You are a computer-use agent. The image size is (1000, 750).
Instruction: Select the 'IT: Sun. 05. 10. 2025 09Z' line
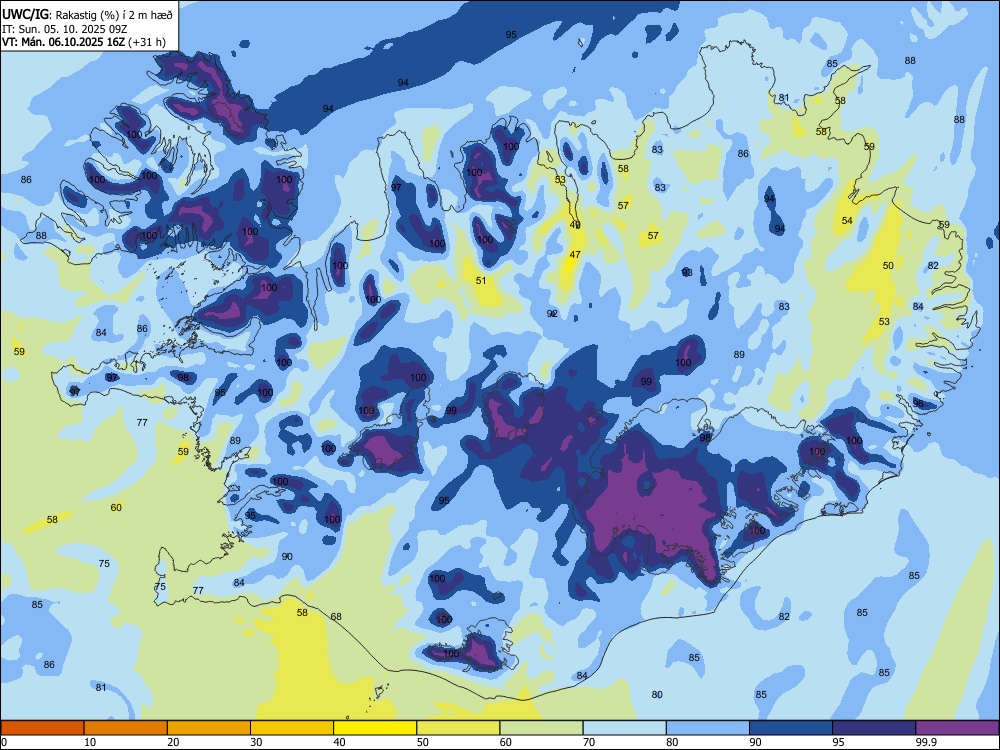pos(66,29)
